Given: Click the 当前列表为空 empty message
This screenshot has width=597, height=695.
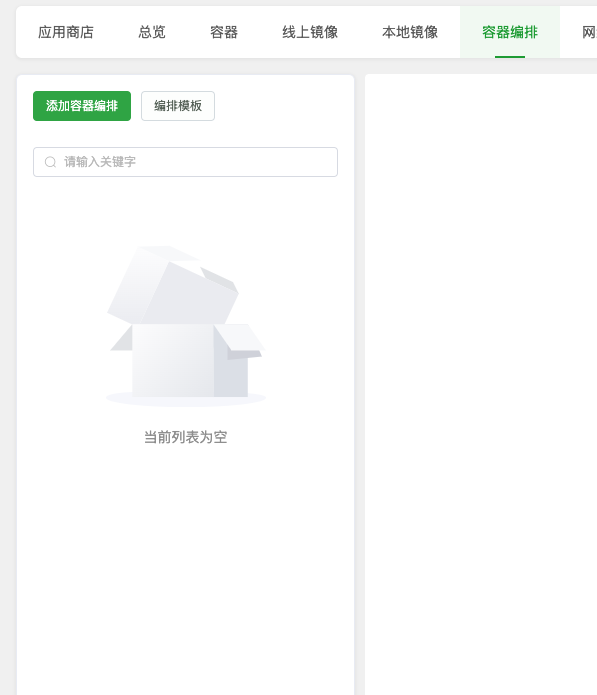Looking at the screenshot, I should tap(186, 437).
